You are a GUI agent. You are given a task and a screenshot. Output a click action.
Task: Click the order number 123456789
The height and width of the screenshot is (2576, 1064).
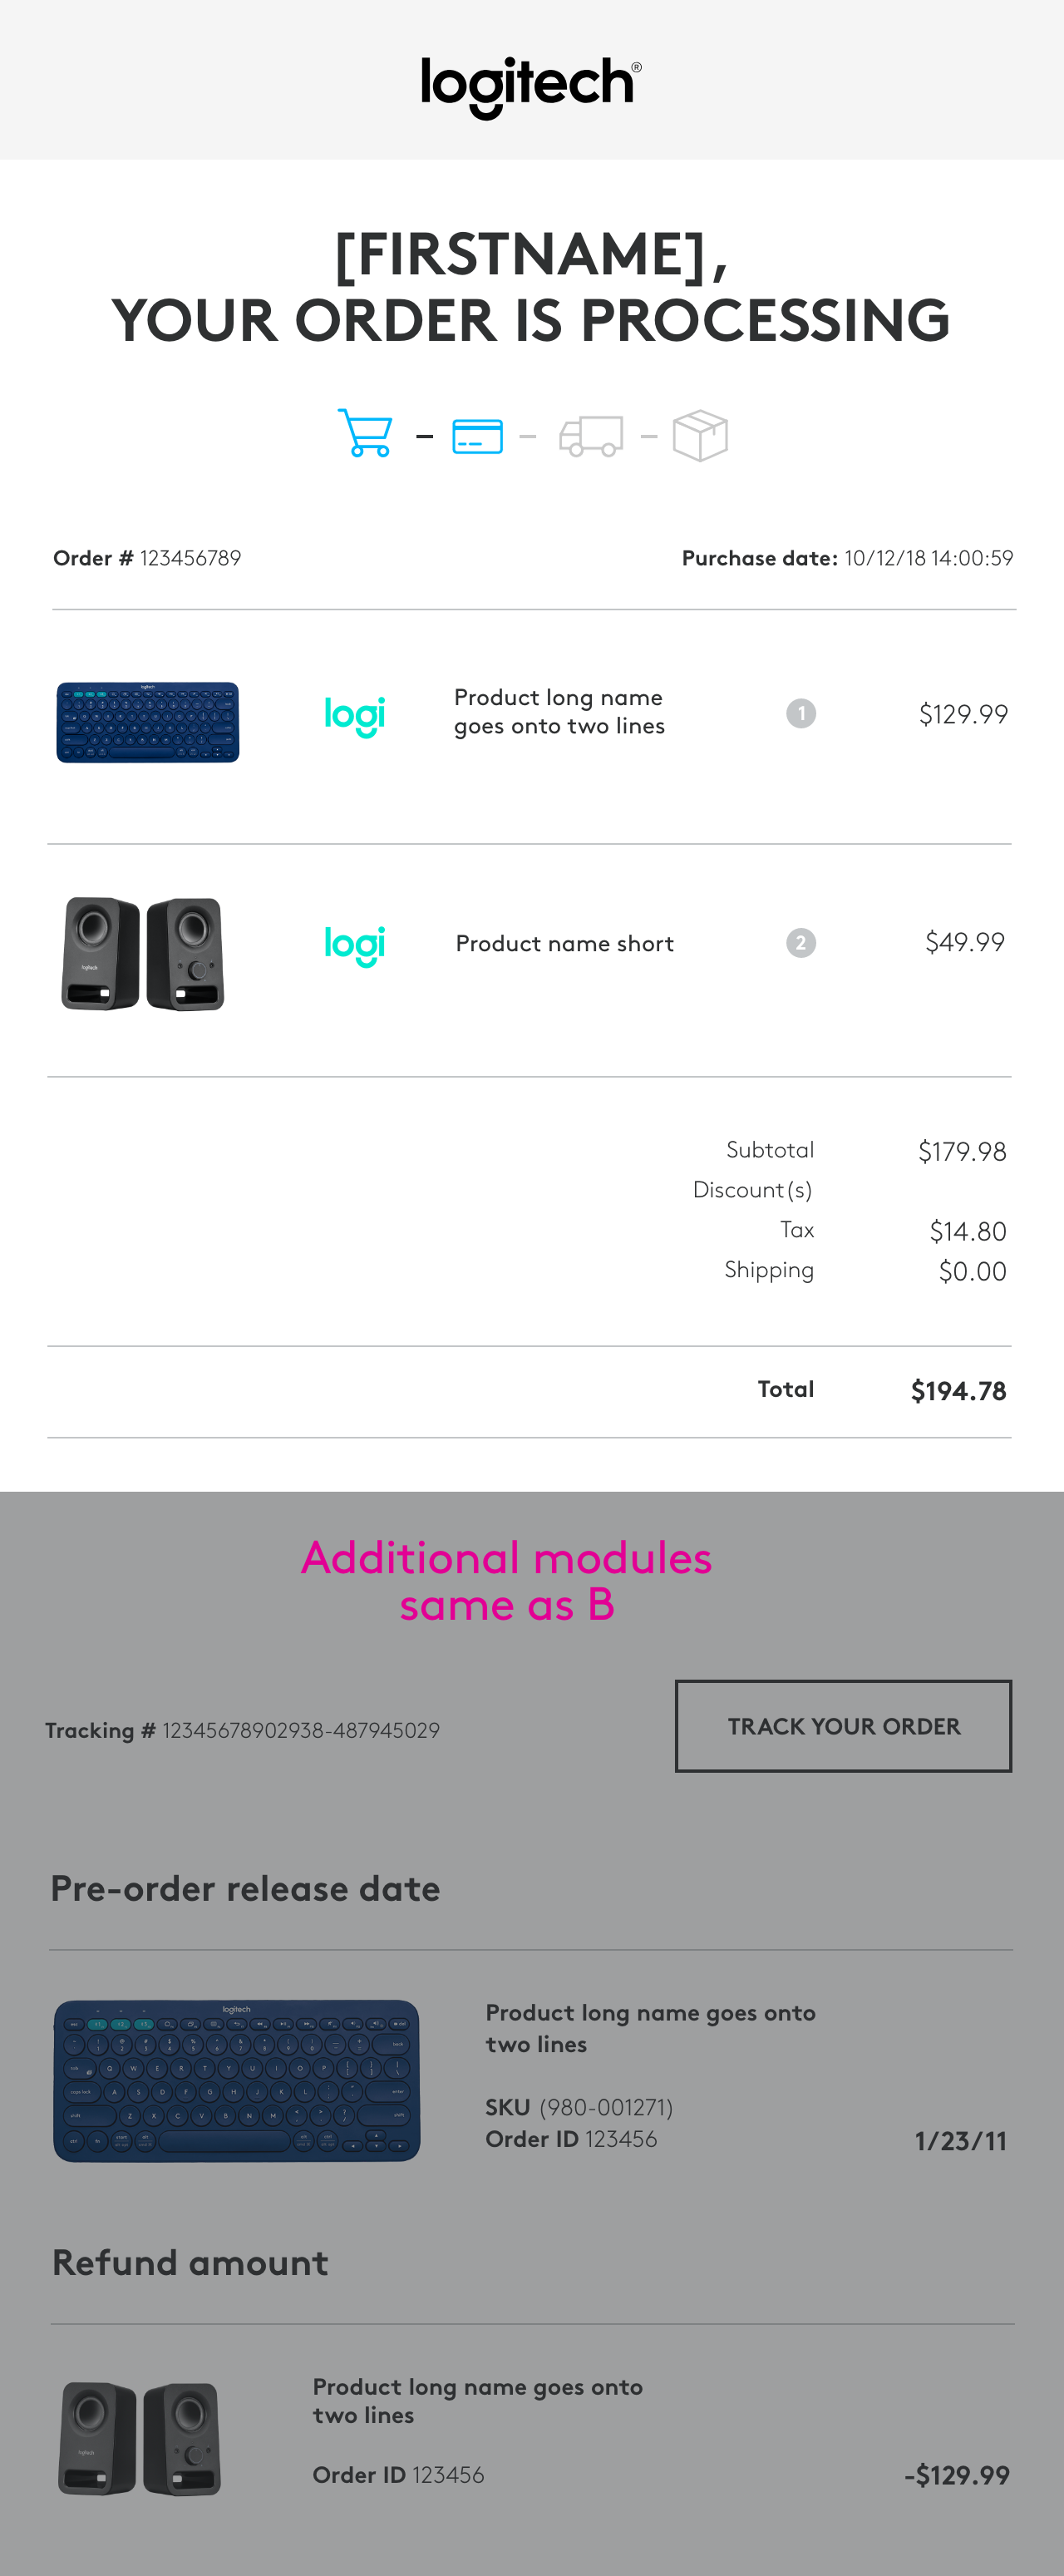pos(190,558)
